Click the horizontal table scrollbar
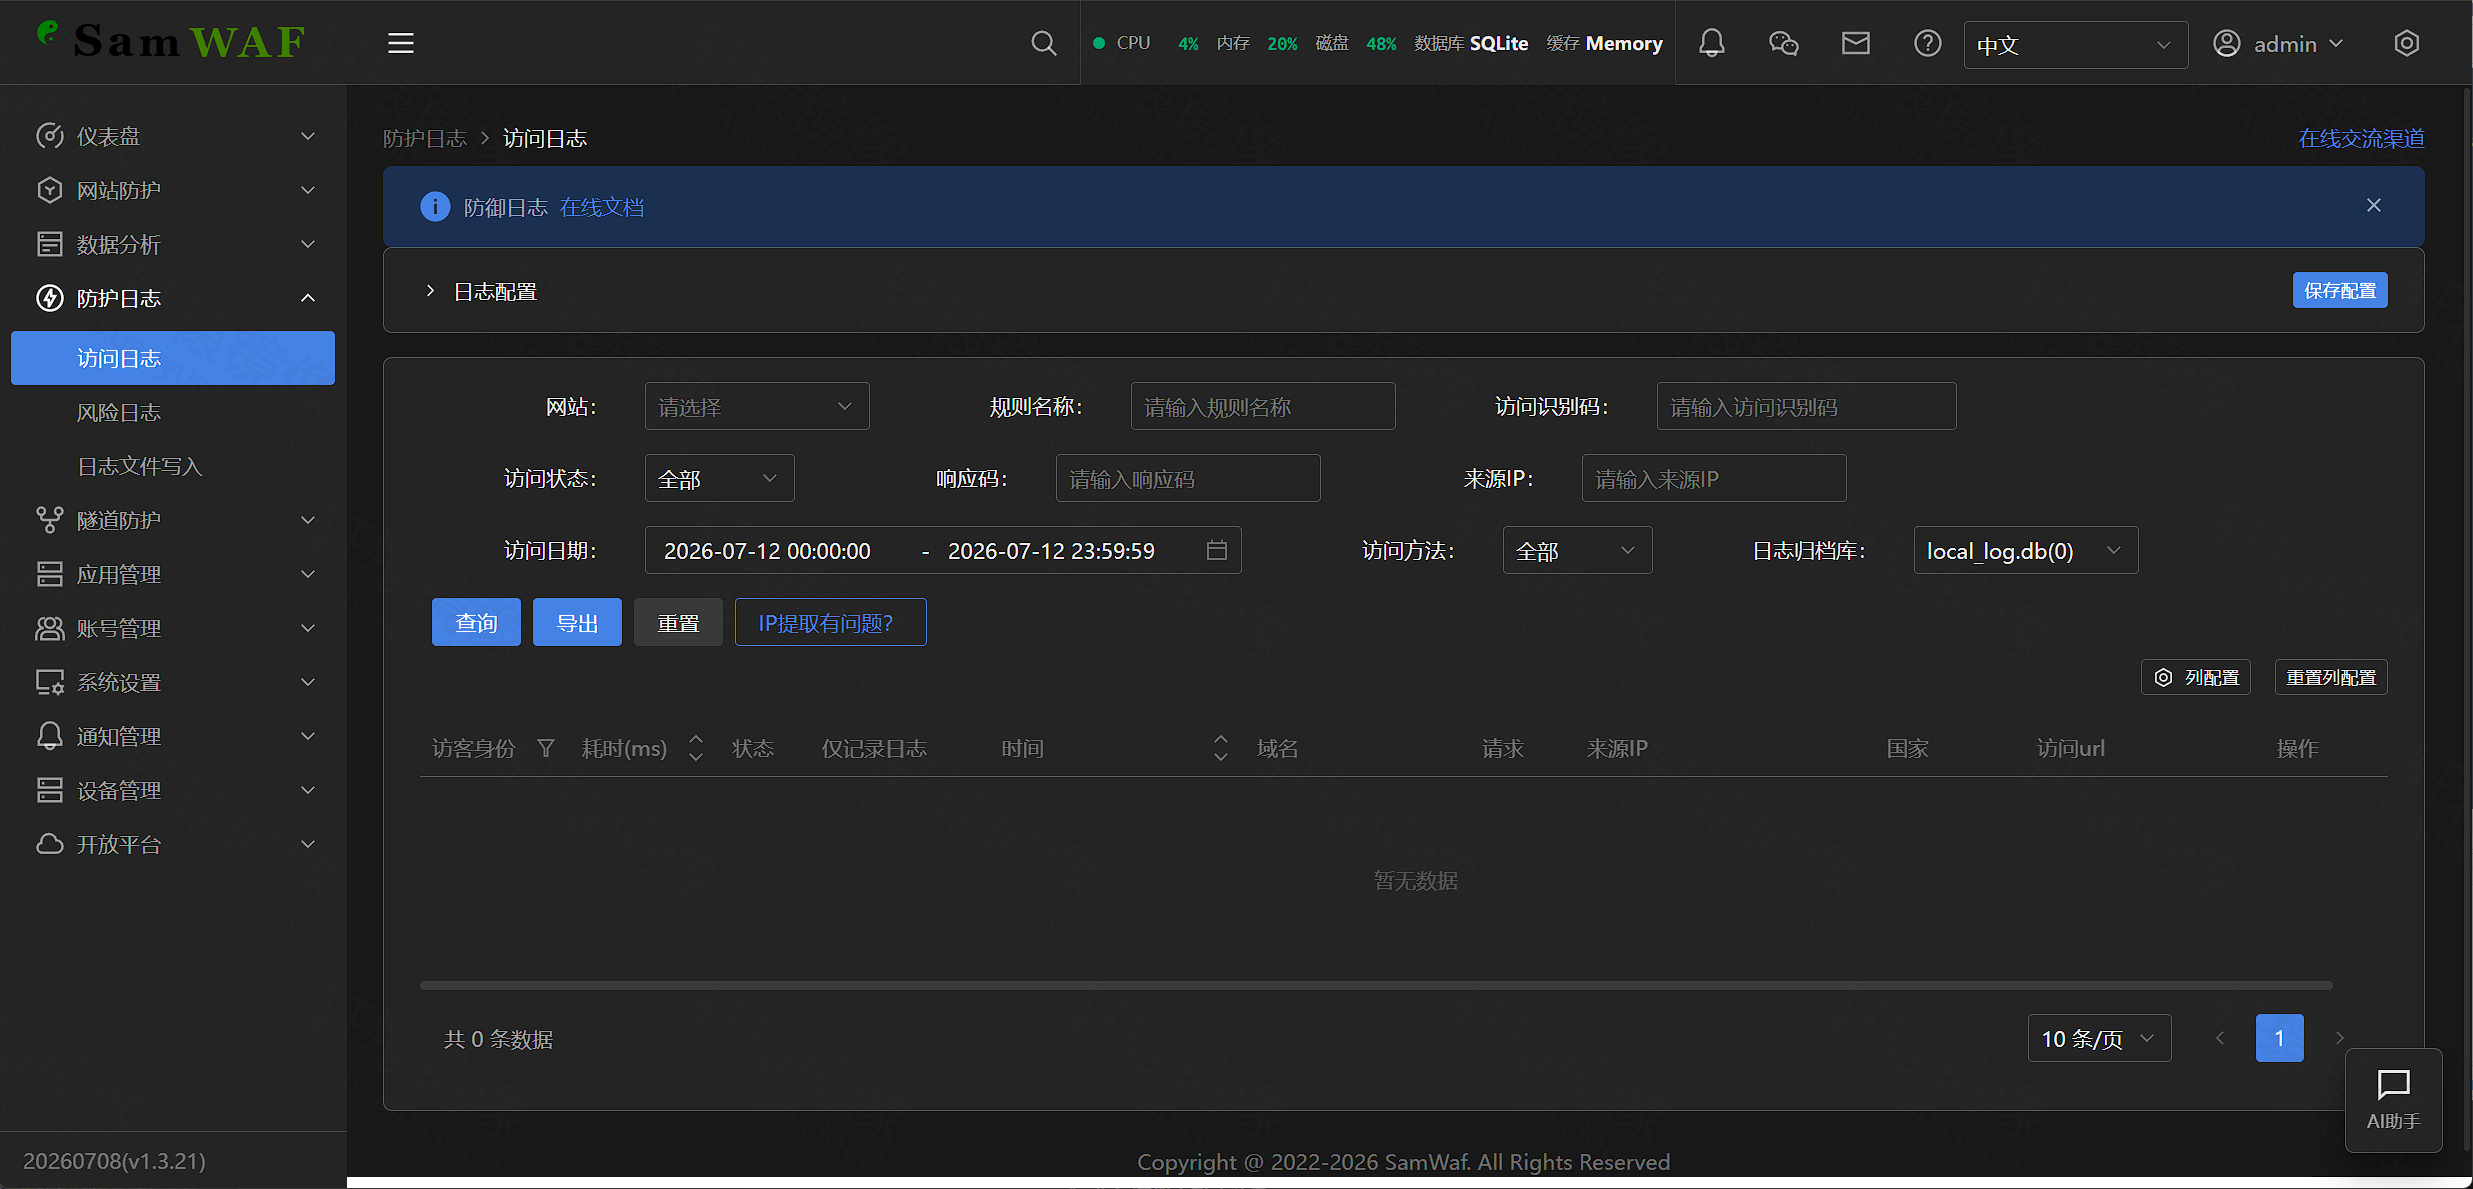This screenshot has width=2473, height=1189. point(1376,985)
